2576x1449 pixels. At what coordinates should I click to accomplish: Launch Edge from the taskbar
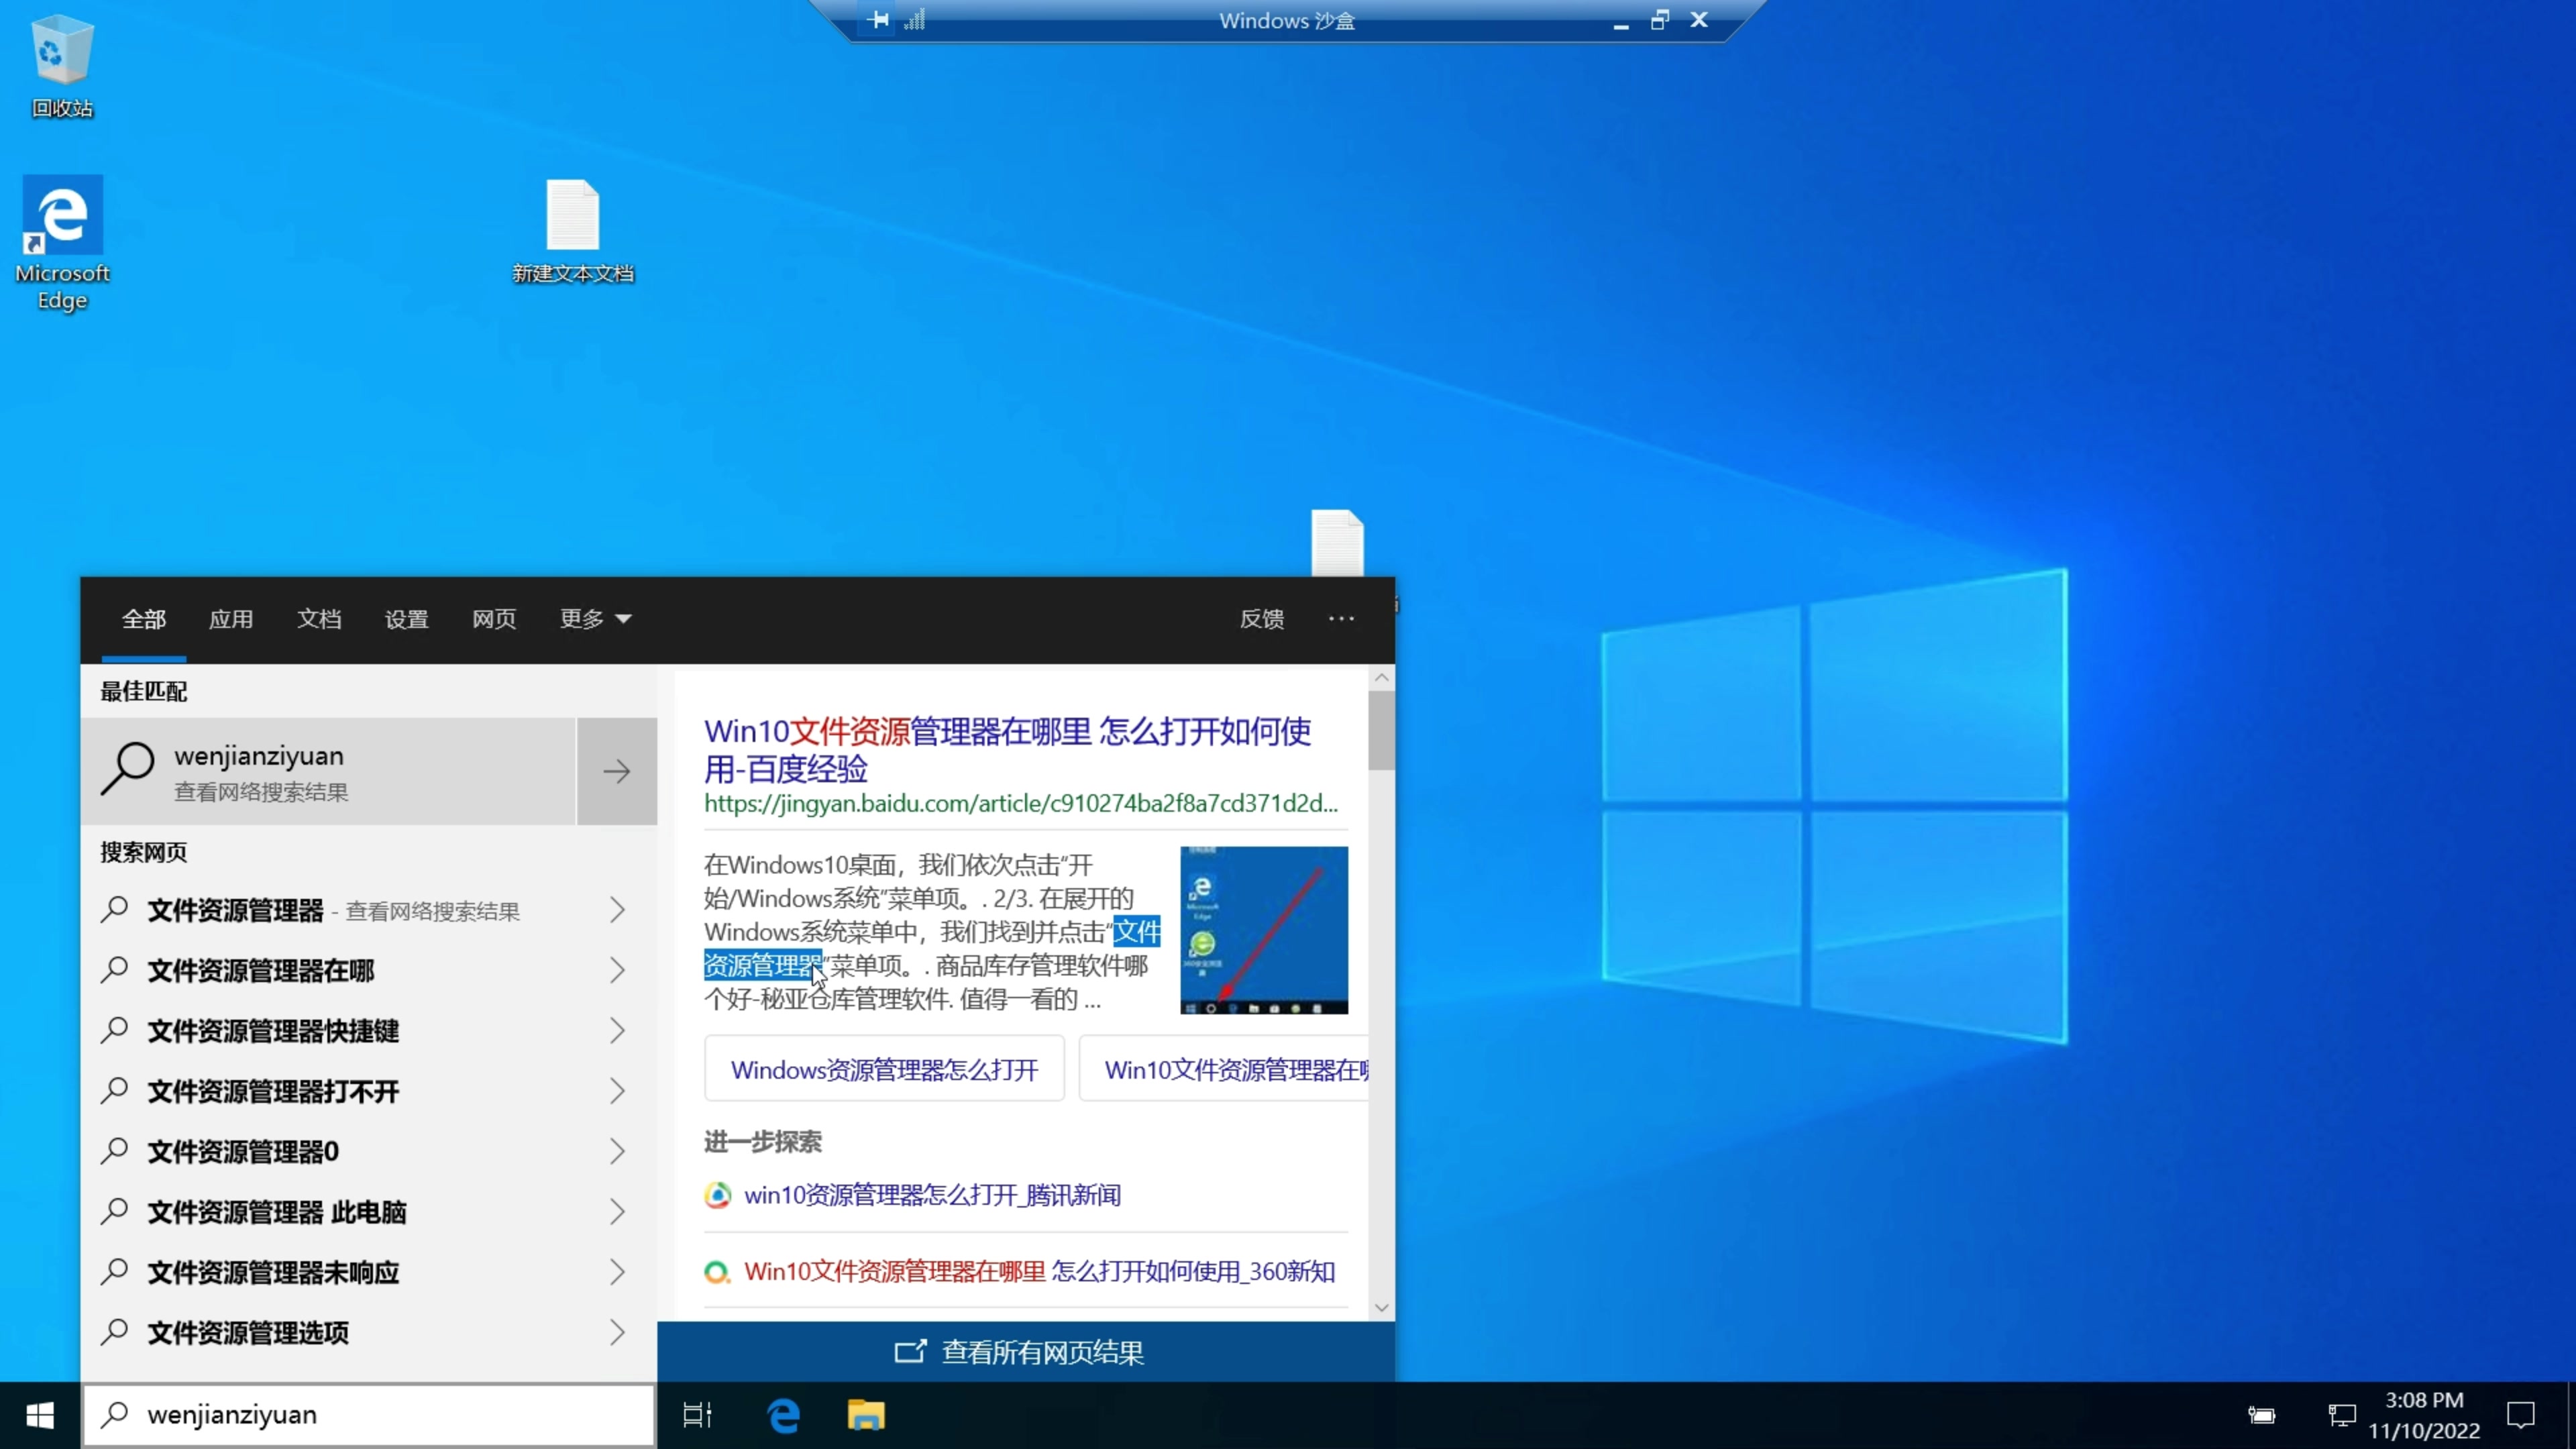pos(783,1415)
